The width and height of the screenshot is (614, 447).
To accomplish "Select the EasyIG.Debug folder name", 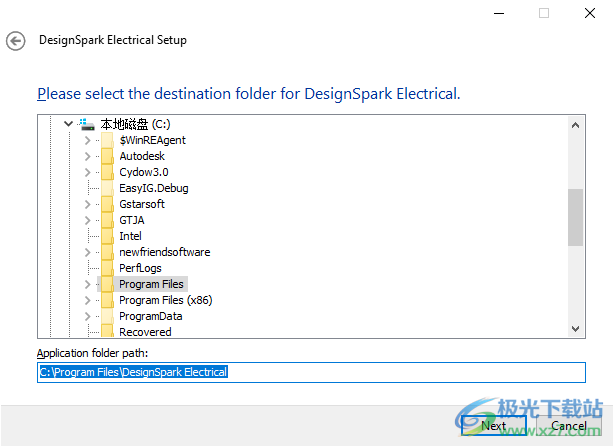I will (x=154, y=188).
